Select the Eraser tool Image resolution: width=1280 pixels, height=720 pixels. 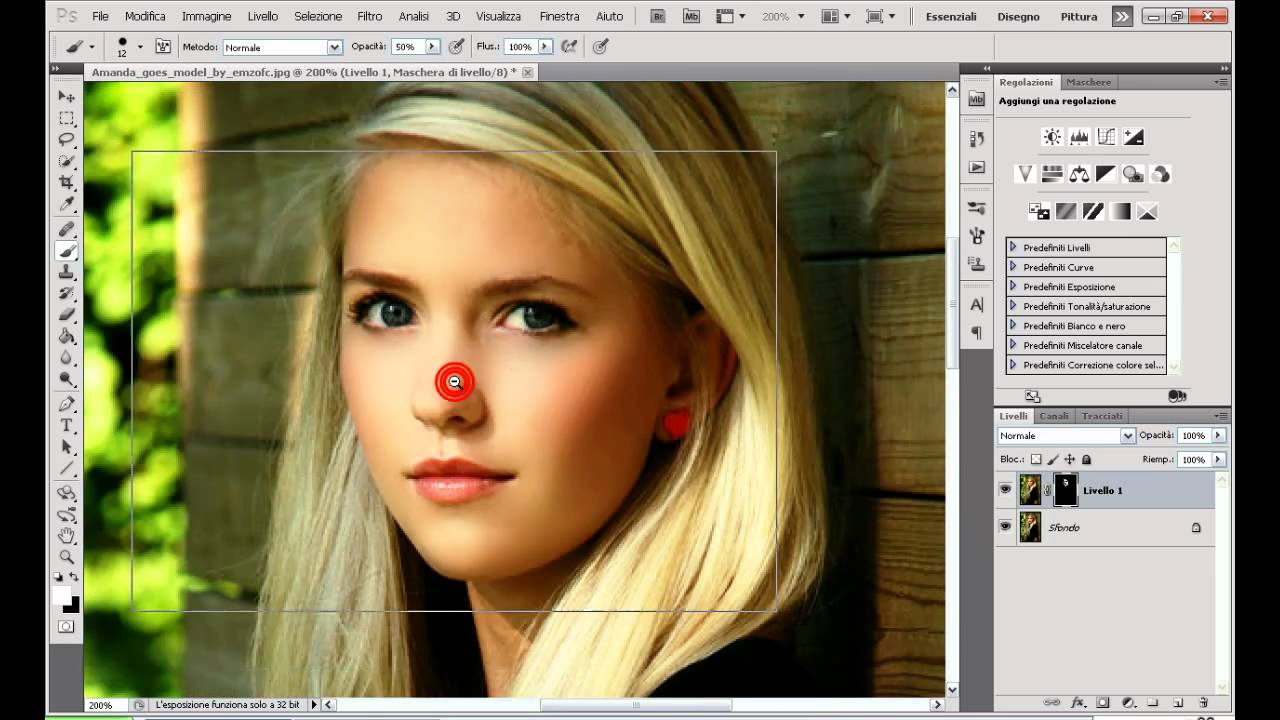(x=66, y=314)
